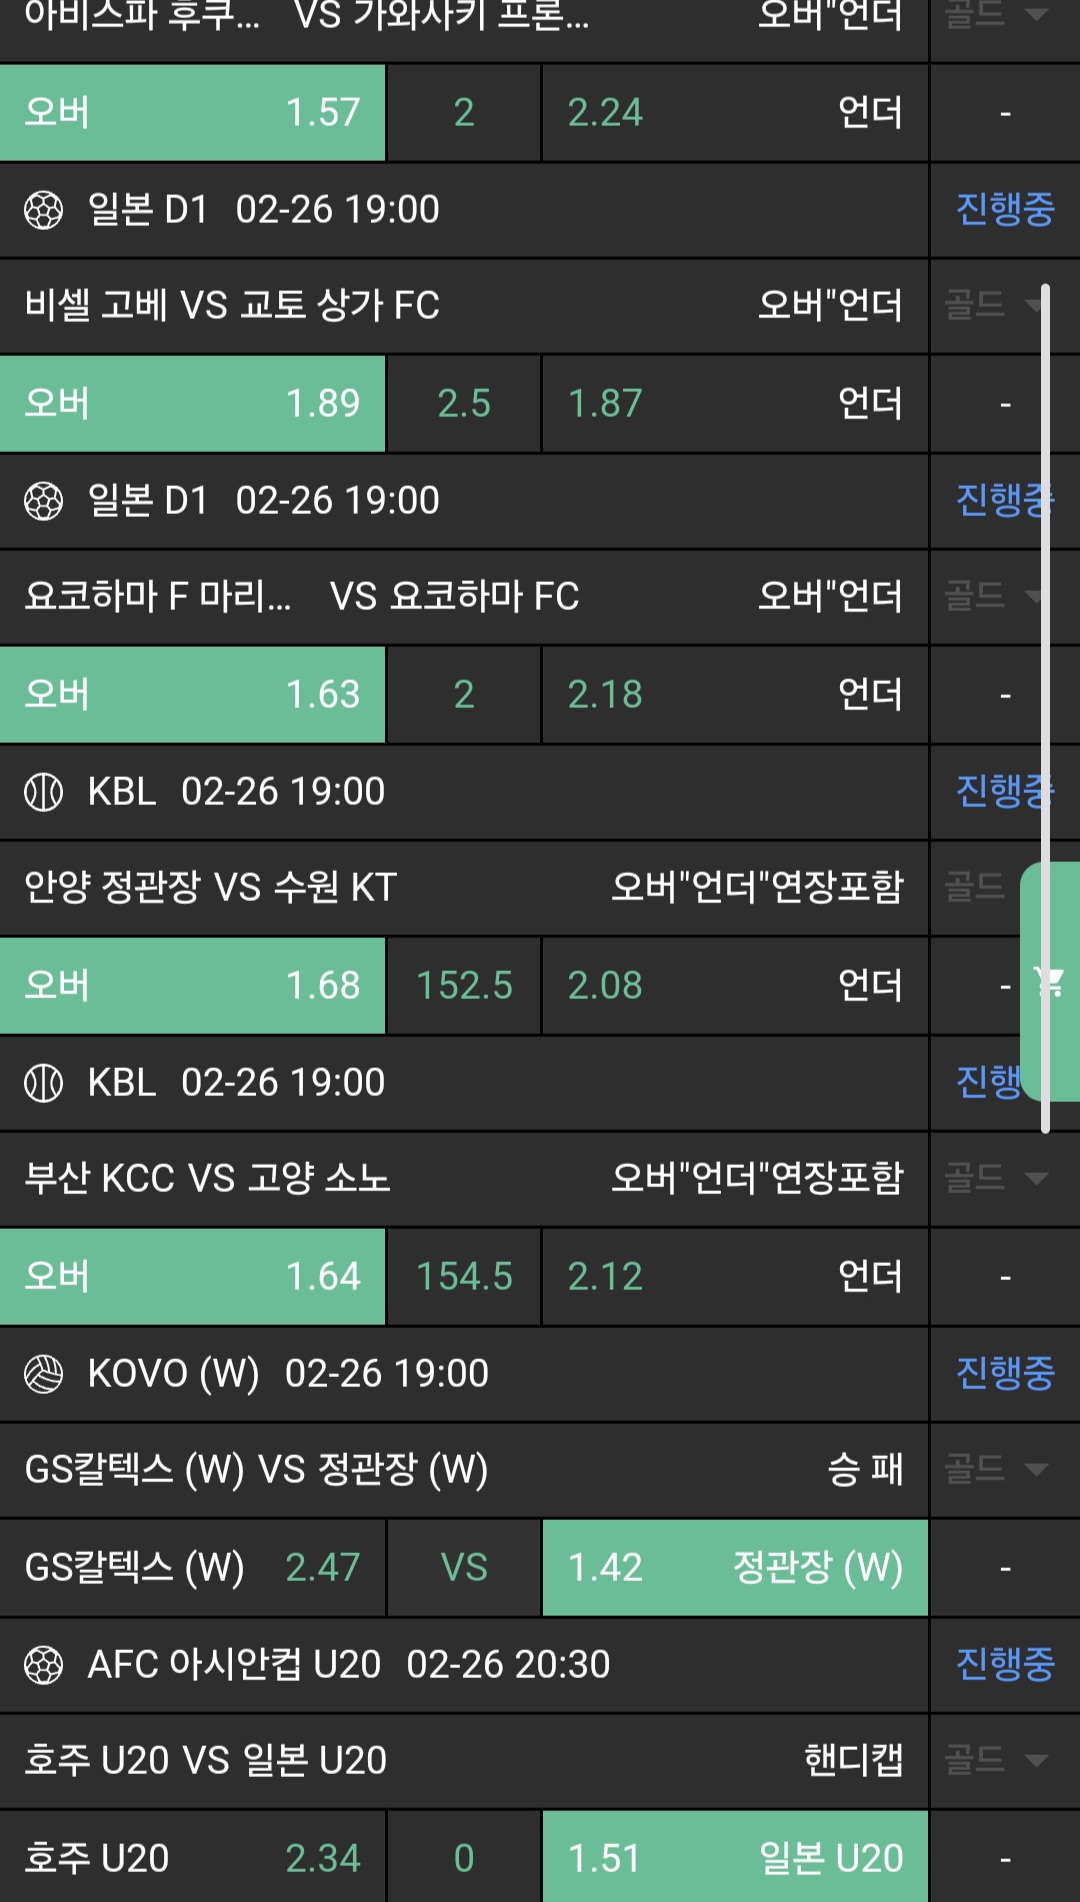
Task: Click 진행중 status for KOVO (W) match
Action: [1004, 1374]
